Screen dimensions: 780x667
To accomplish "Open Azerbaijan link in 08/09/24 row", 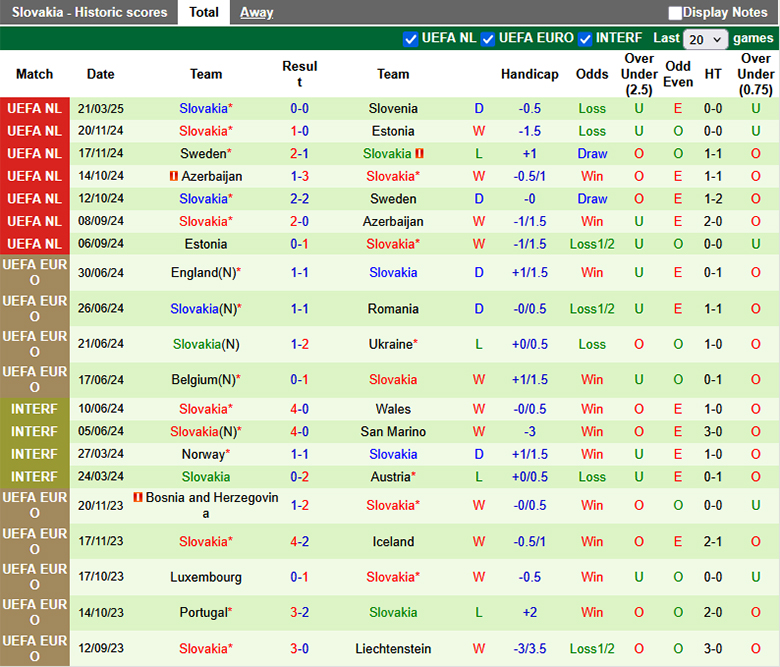I will (x=393, y=221).
